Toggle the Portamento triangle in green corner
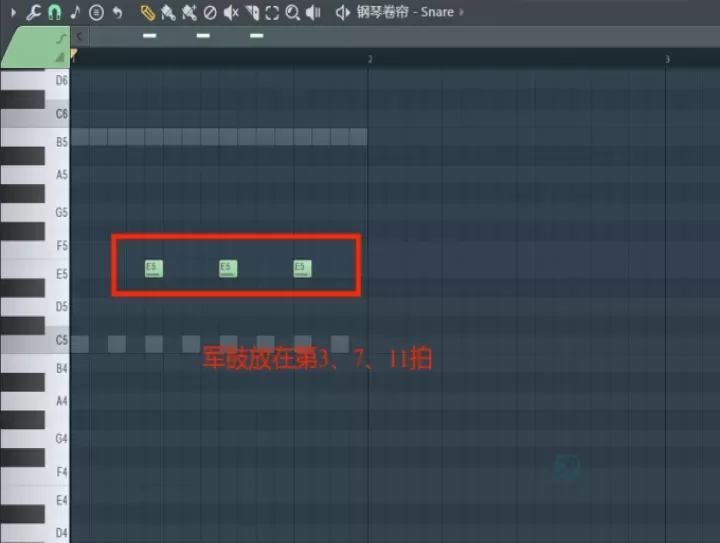 pos(60,57)
